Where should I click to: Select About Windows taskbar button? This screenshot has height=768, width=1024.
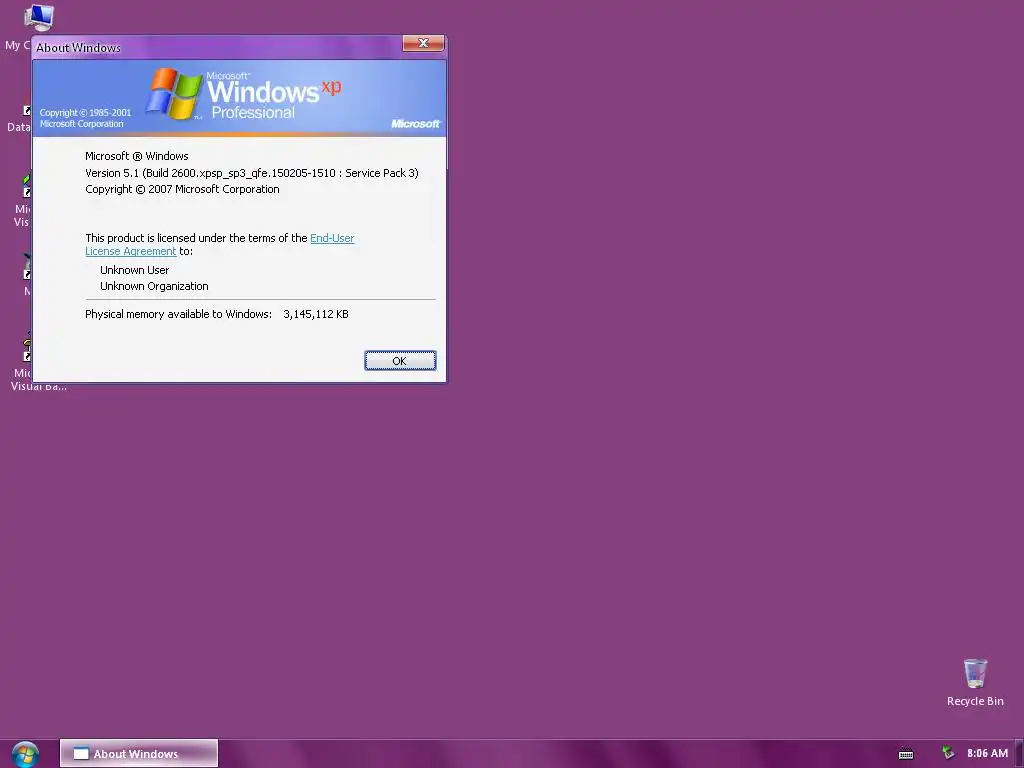[x=138, y=753]
